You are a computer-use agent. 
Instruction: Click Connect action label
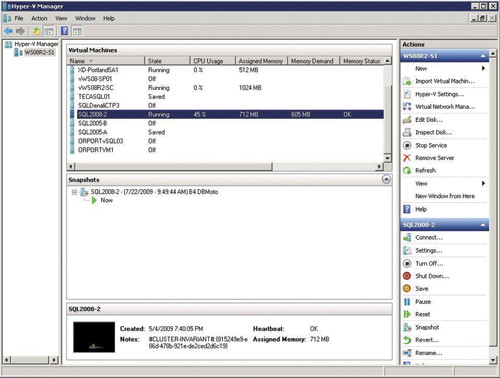tap(429, 238)
